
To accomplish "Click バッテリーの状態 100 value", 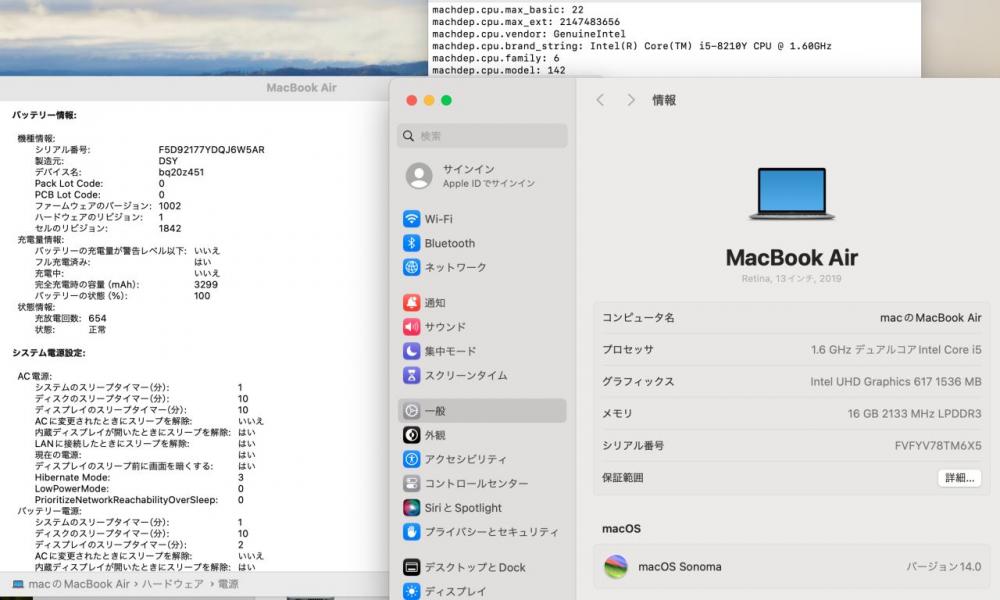I will tap(202, 296).
